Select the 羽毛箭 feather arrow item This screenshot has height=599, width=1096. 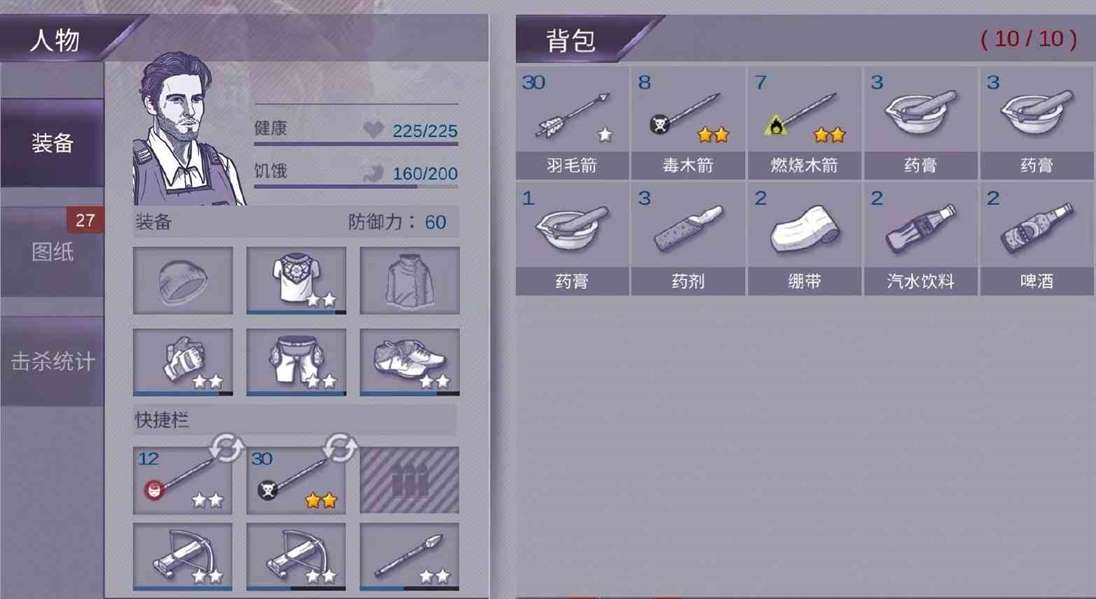(572, 124)
